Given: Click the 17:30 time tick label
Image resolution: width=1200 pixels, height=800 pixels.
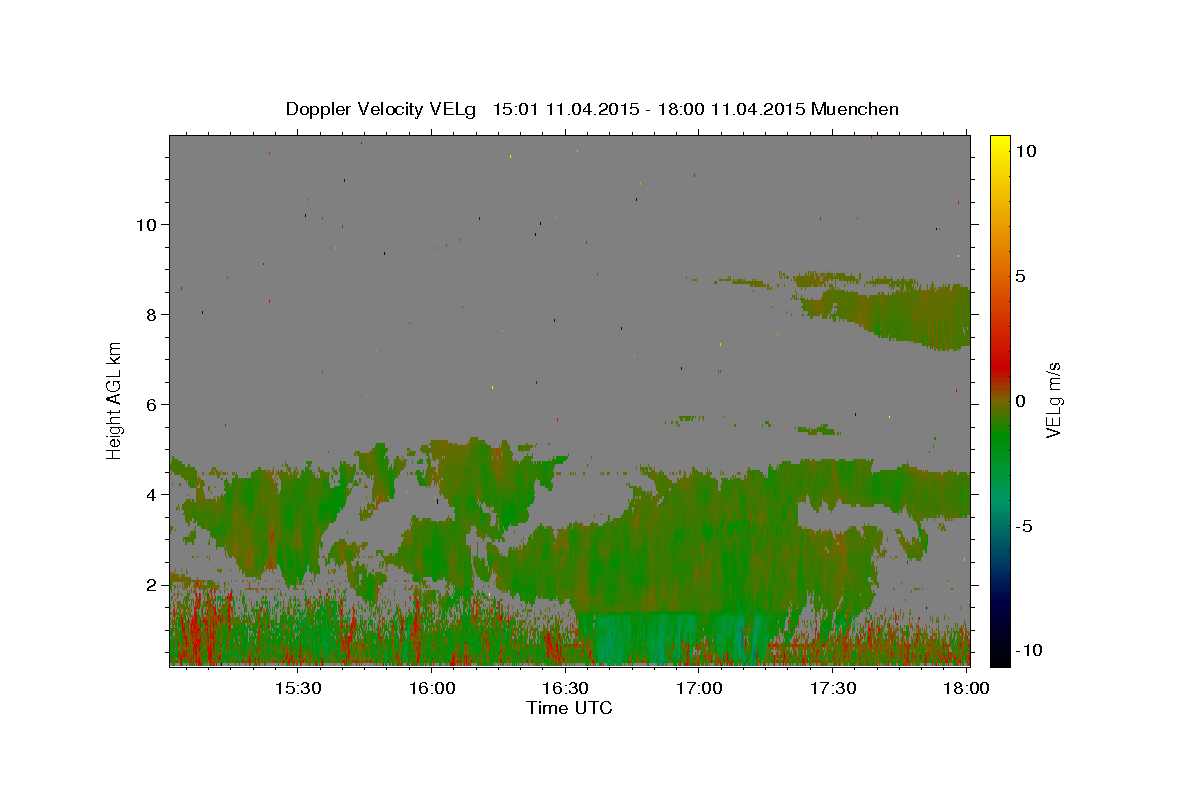Looking at the screenshot, I should [x=833, y=689].
